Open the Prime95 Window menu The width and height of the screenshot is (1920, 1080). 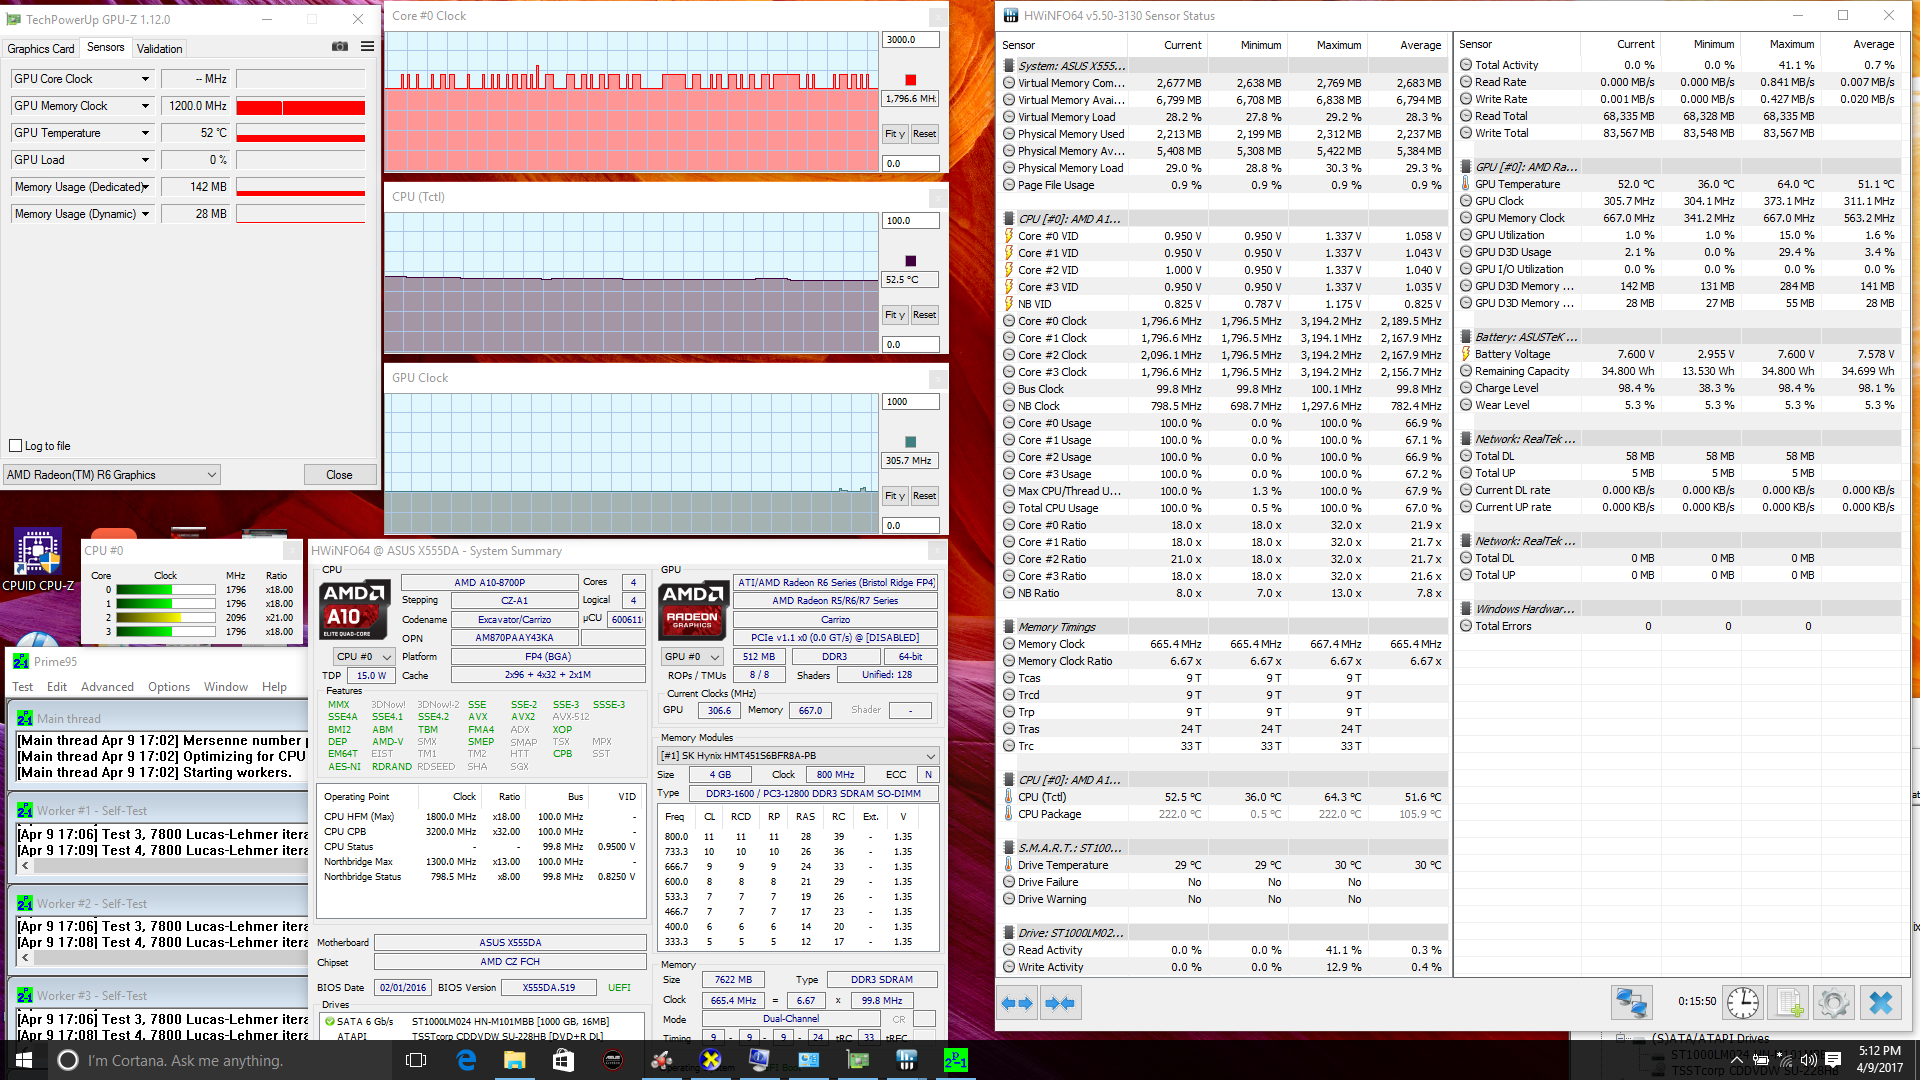click(x=226, y=687)
